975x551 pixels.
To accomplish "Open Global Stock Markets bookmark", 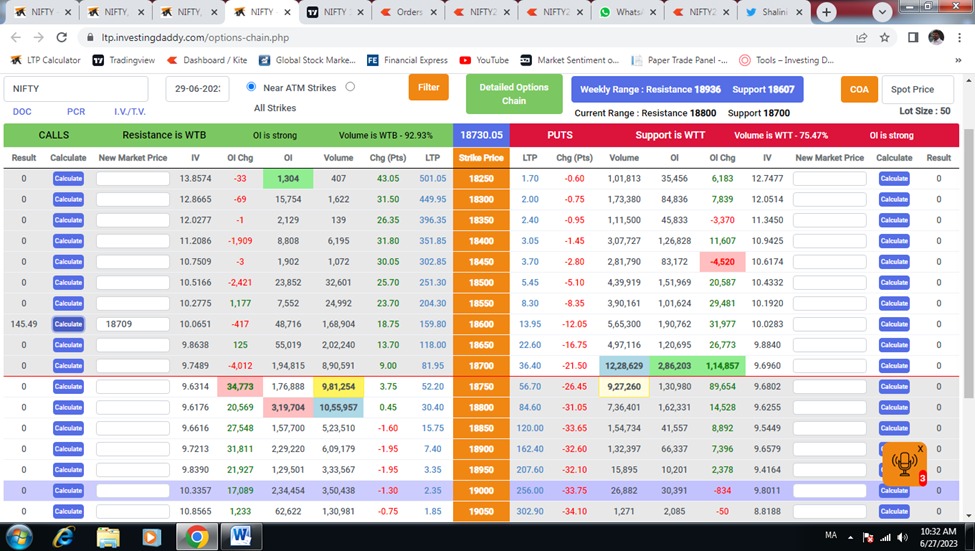I will click(x=307, y=60).
